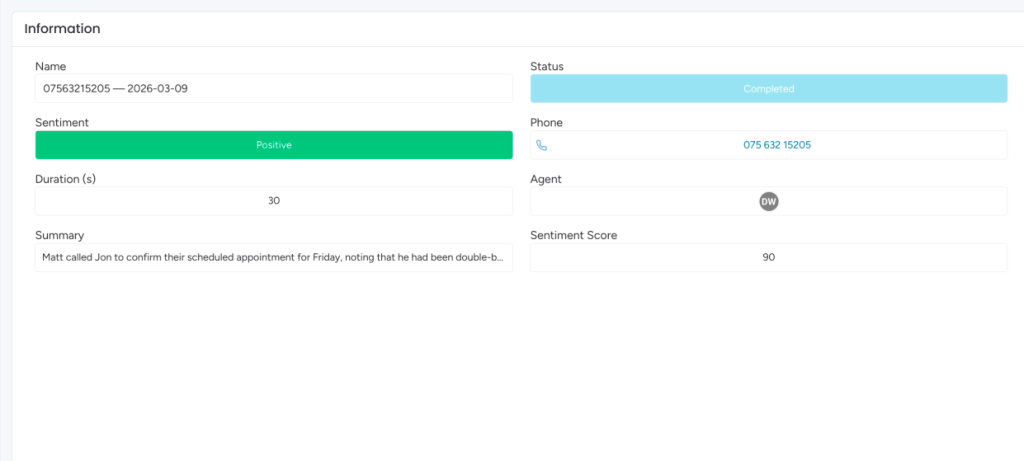The width and height of the screenshot is (1024, 461).
Task: Click the Information section heading
Action: click(62, 29)
